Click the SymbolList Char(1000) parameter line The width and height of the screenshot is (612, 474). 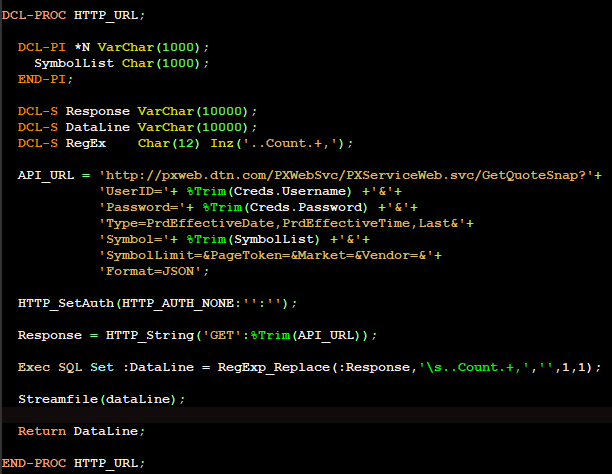(121, 63)
